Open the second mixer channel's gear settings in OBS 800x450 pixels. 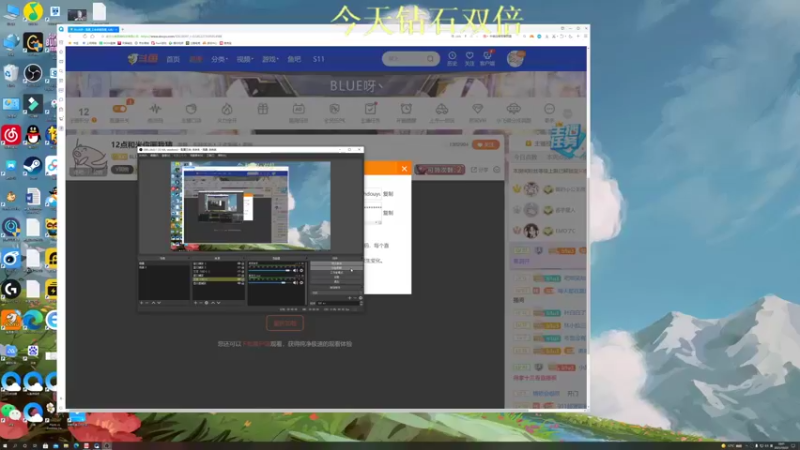(302, 283)
